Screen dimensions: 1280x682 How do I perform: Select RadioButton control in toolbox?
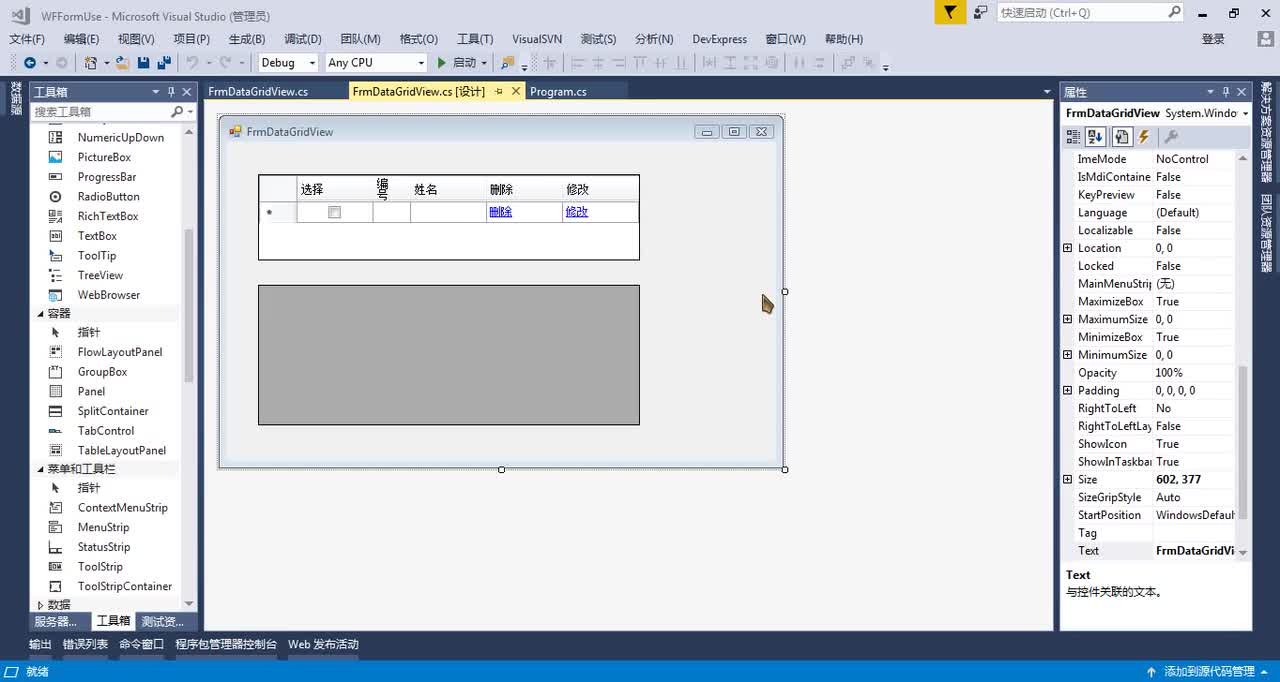point(109,197)
